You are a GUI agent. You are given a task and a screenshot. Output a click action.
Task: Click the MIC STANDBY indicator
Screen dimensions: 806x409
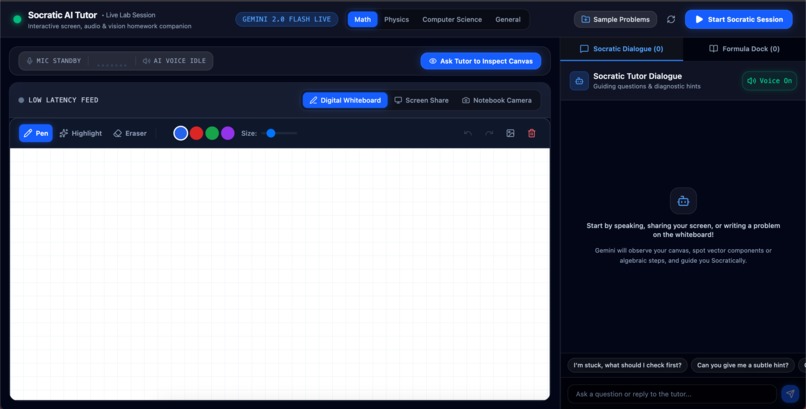coord(53,61)
